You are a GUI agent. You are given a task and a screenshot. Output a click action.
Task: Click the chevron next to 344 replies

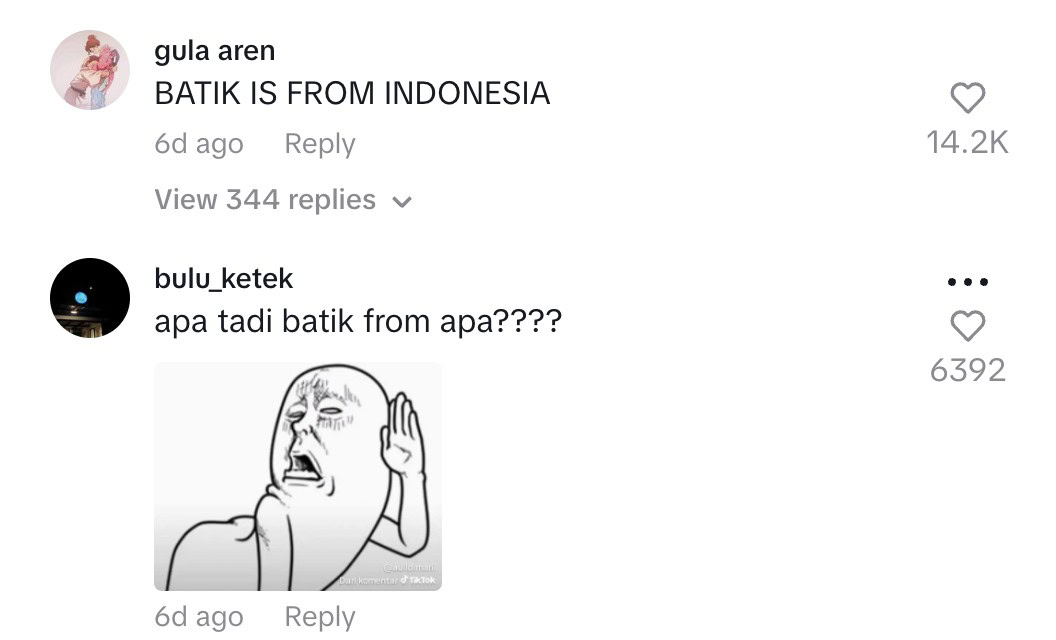(x=402, y=201)
